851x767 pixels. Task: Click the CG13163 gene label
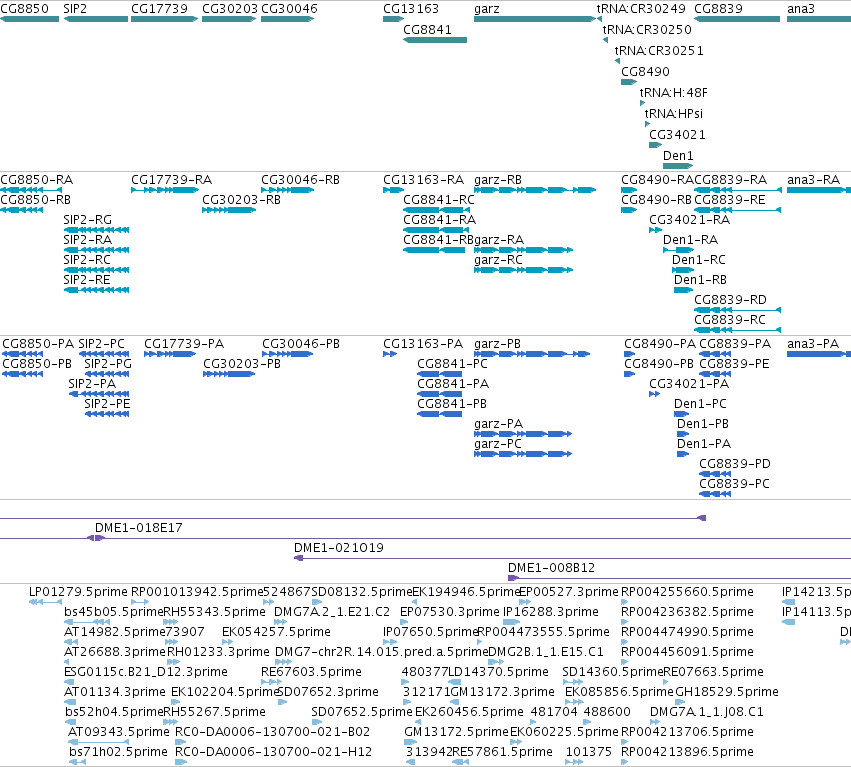tap(411, 9)
